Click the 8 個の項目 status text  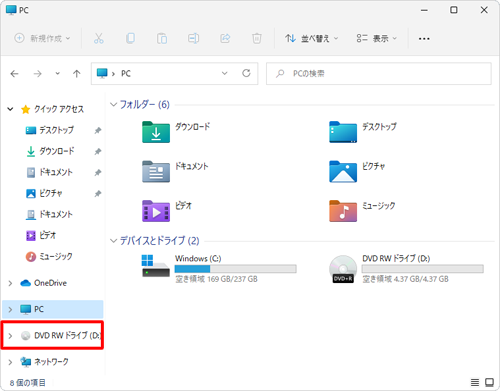(28, 383)
